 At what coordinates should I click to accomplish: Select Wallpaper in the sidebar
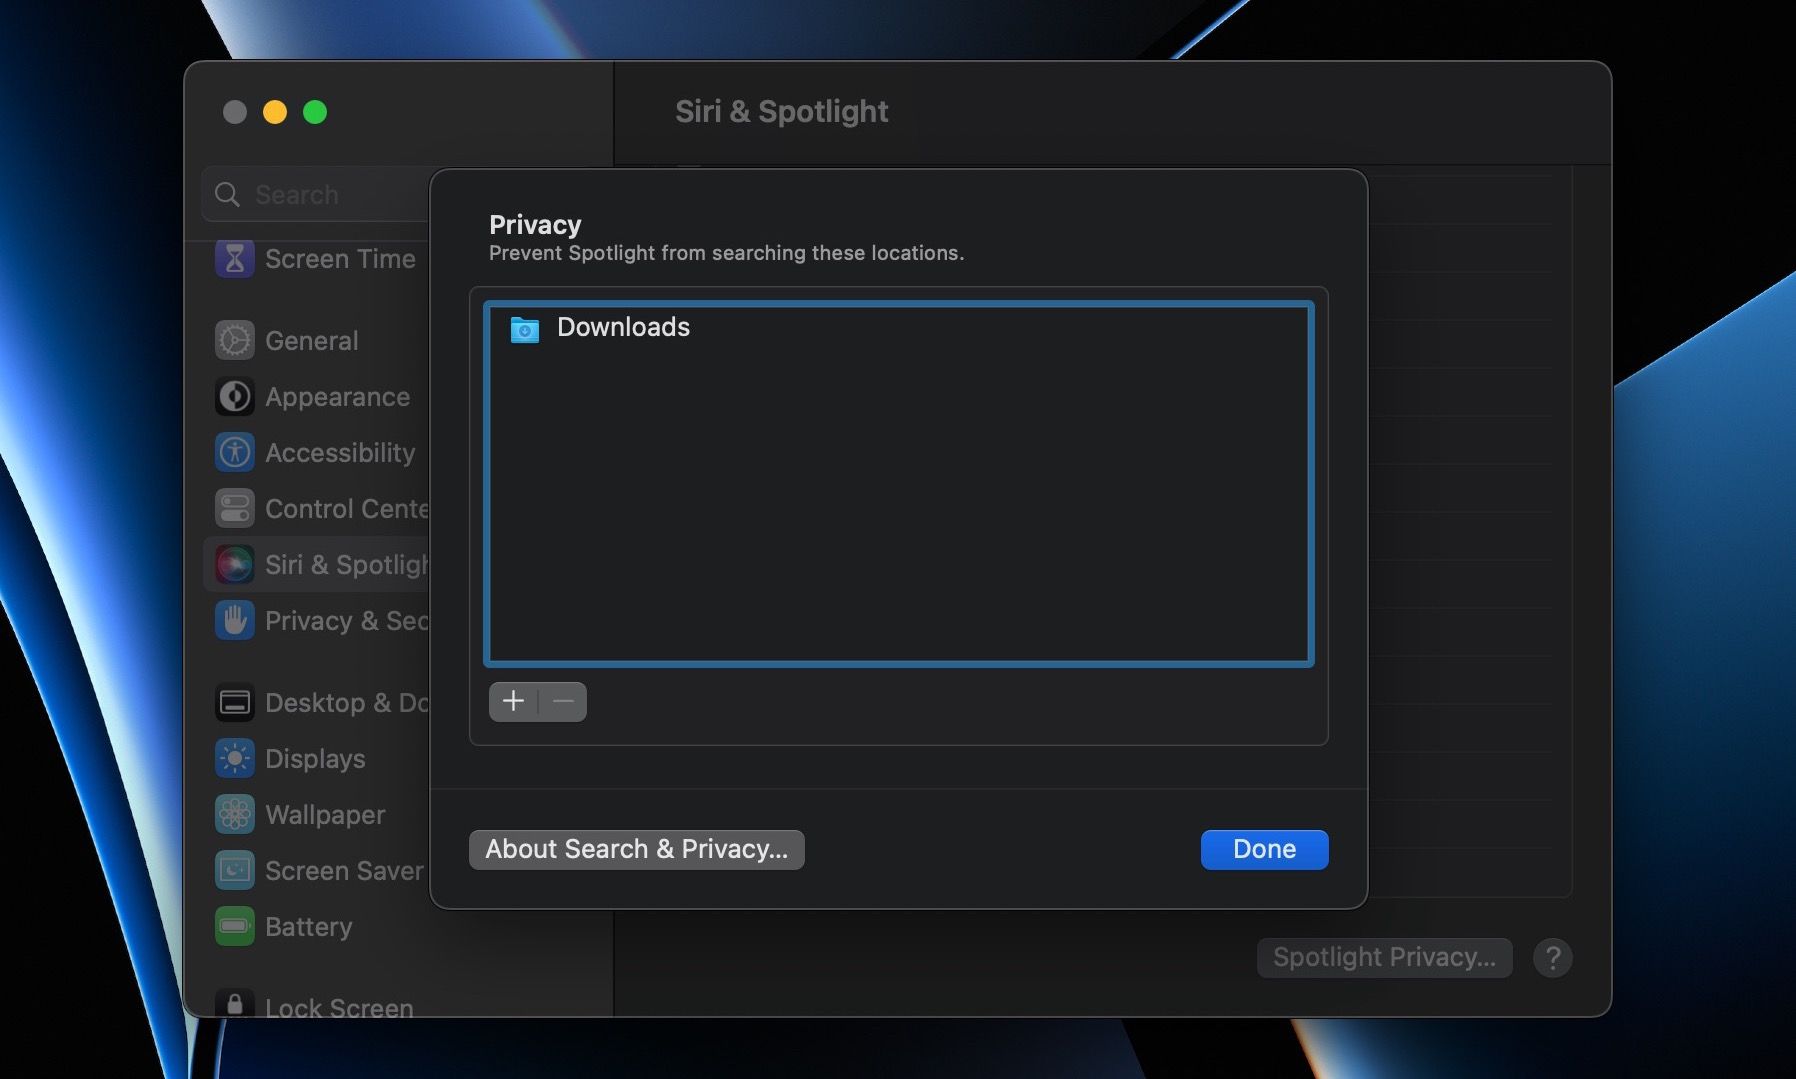click(318, 815)
